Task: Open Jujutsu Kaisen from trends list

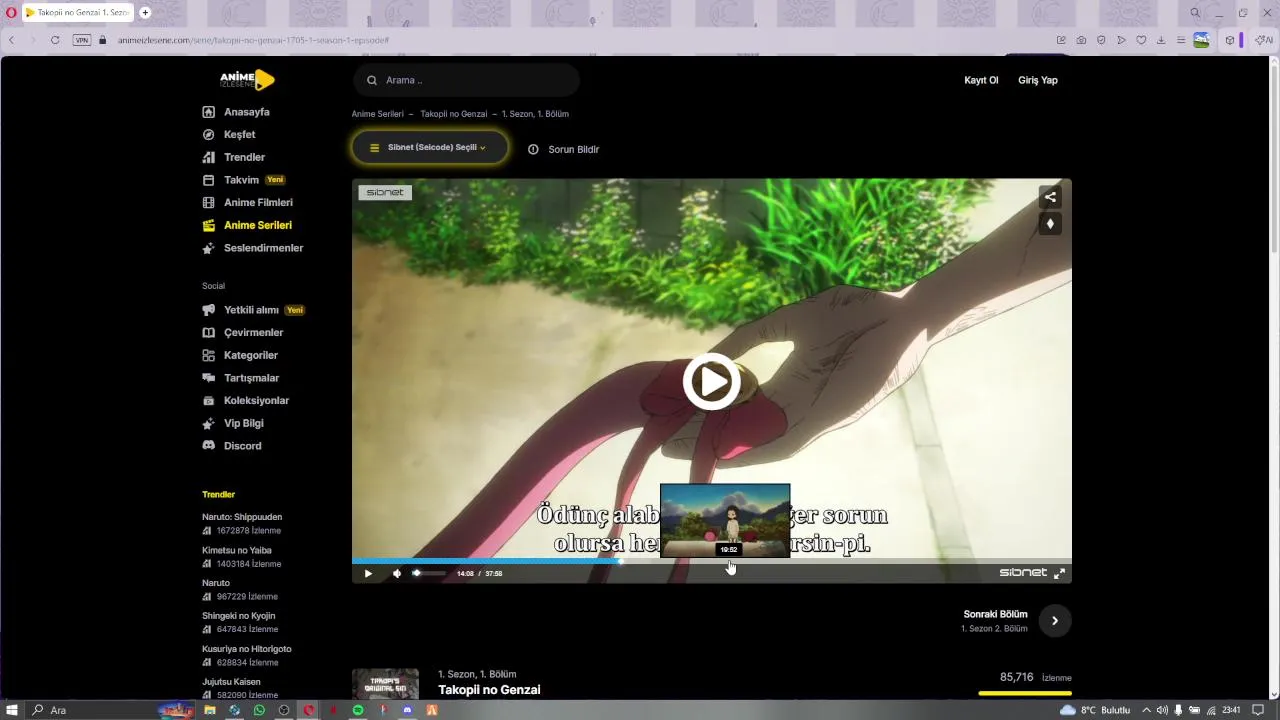Action: [x=231, y=682]
